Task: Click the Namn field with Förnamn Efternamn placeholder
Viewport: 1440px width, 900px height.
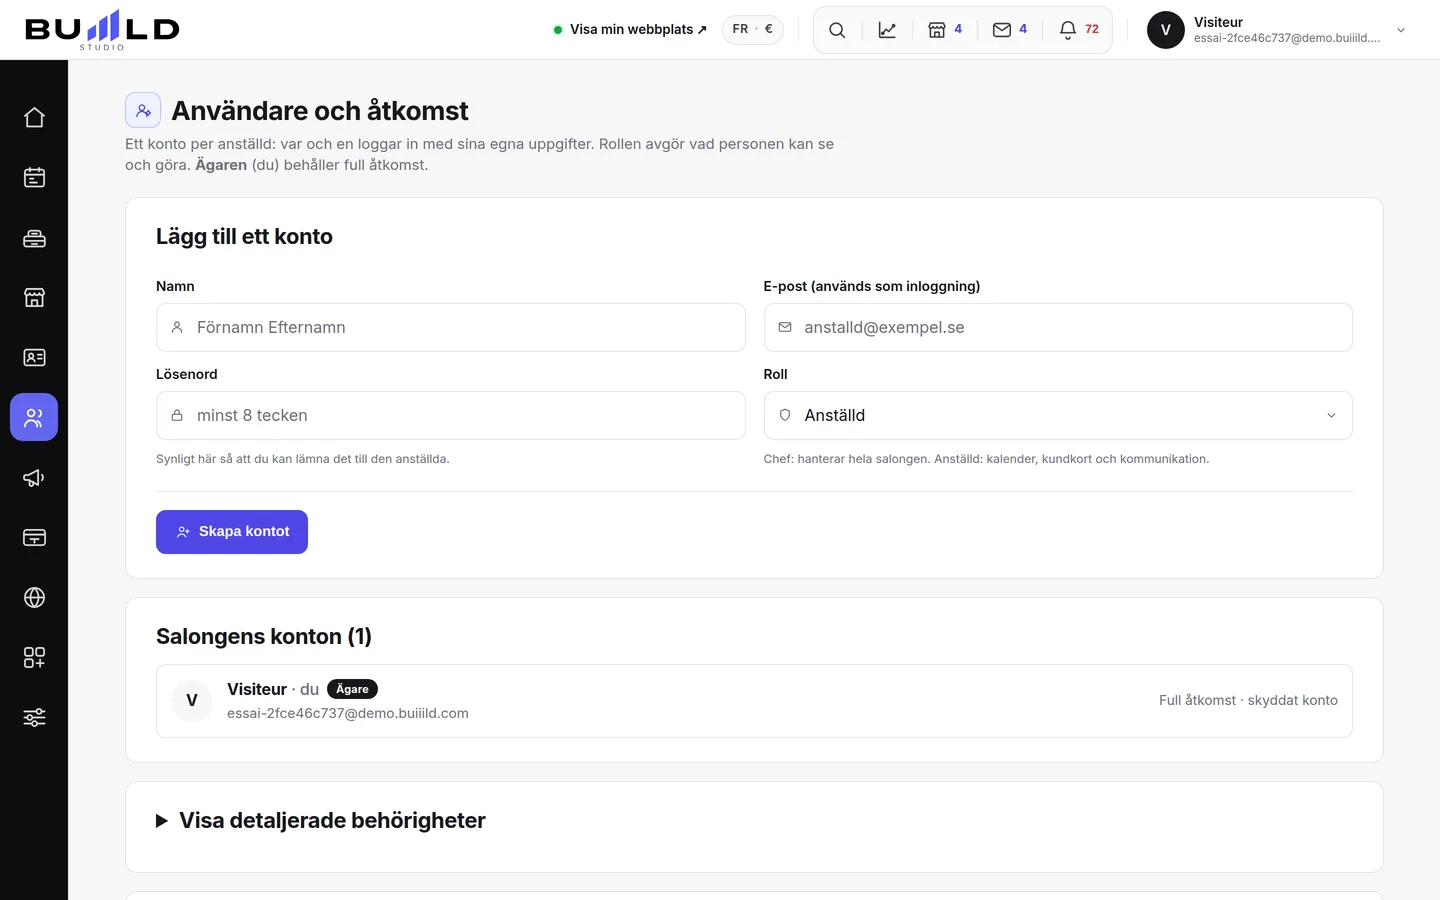Action: (451, 327)
